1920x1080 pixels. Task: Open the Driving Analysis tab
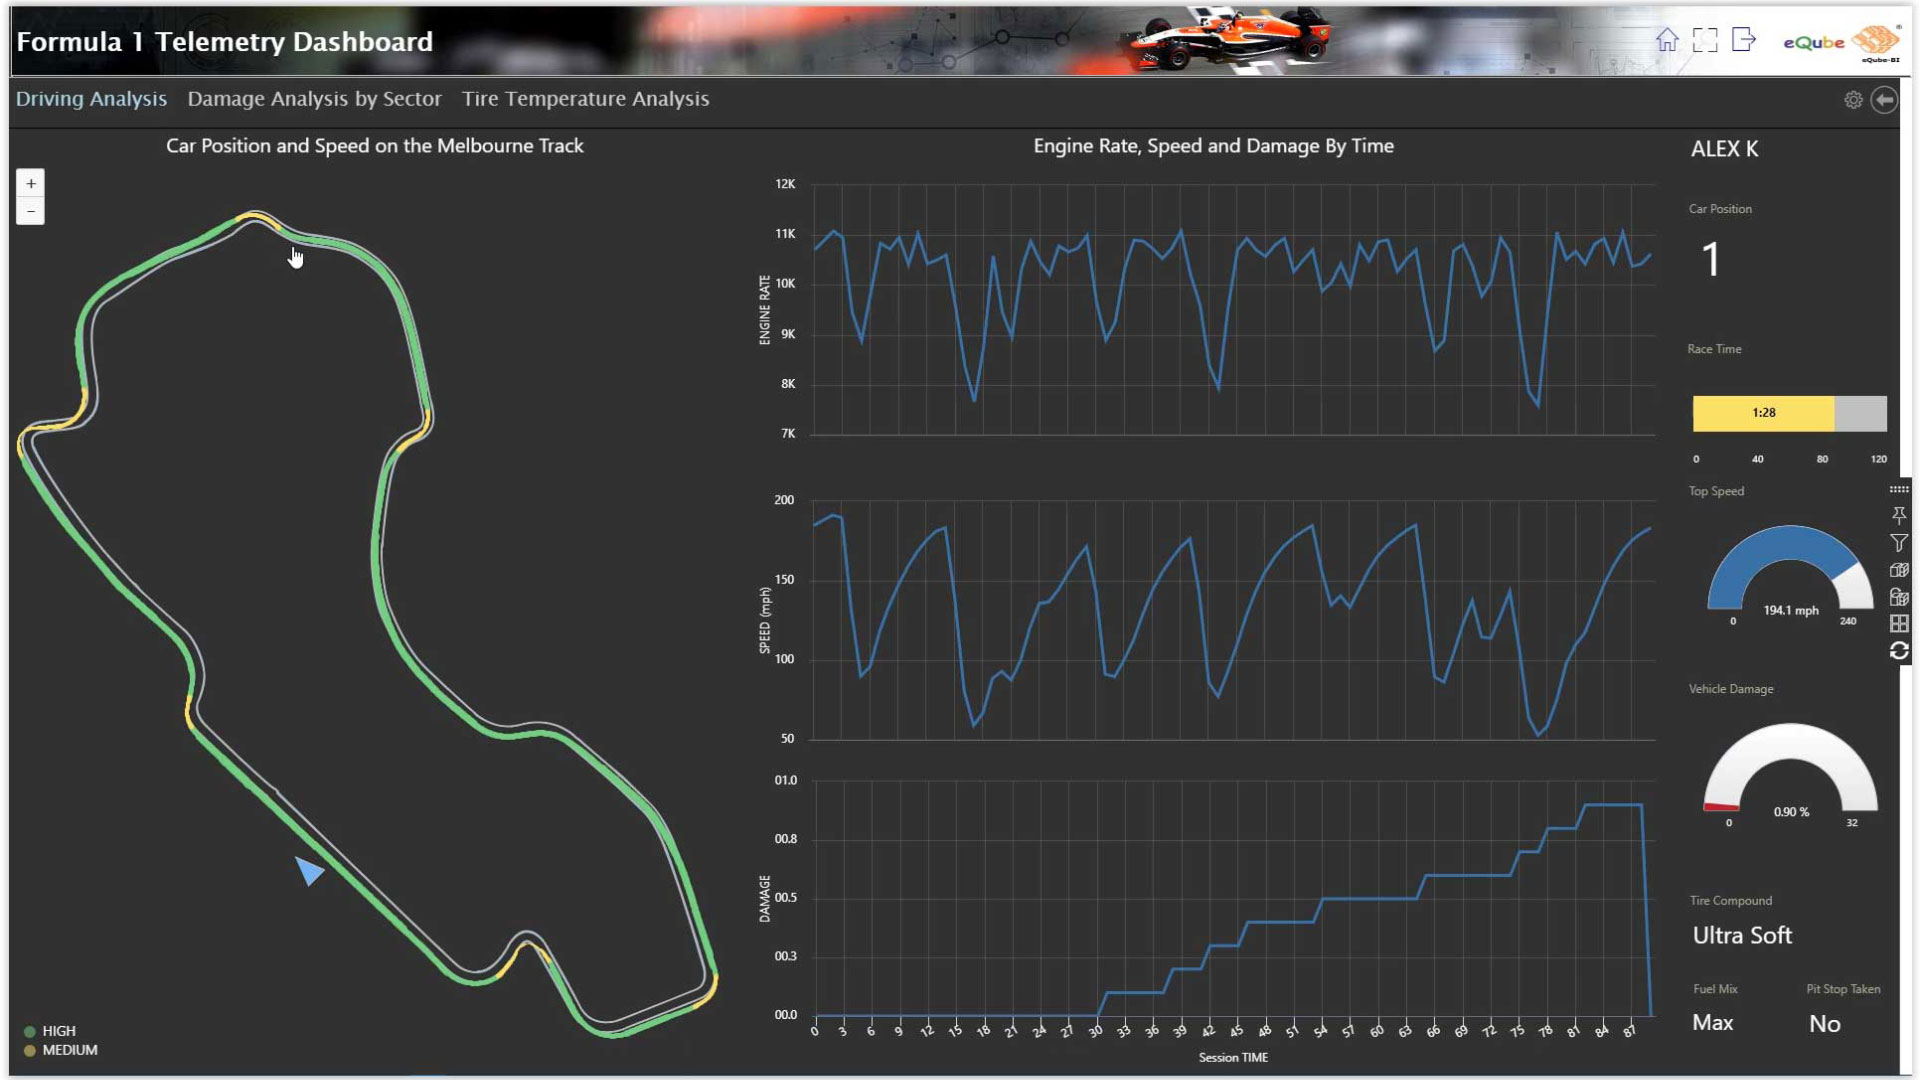click(x=91, y=99)
